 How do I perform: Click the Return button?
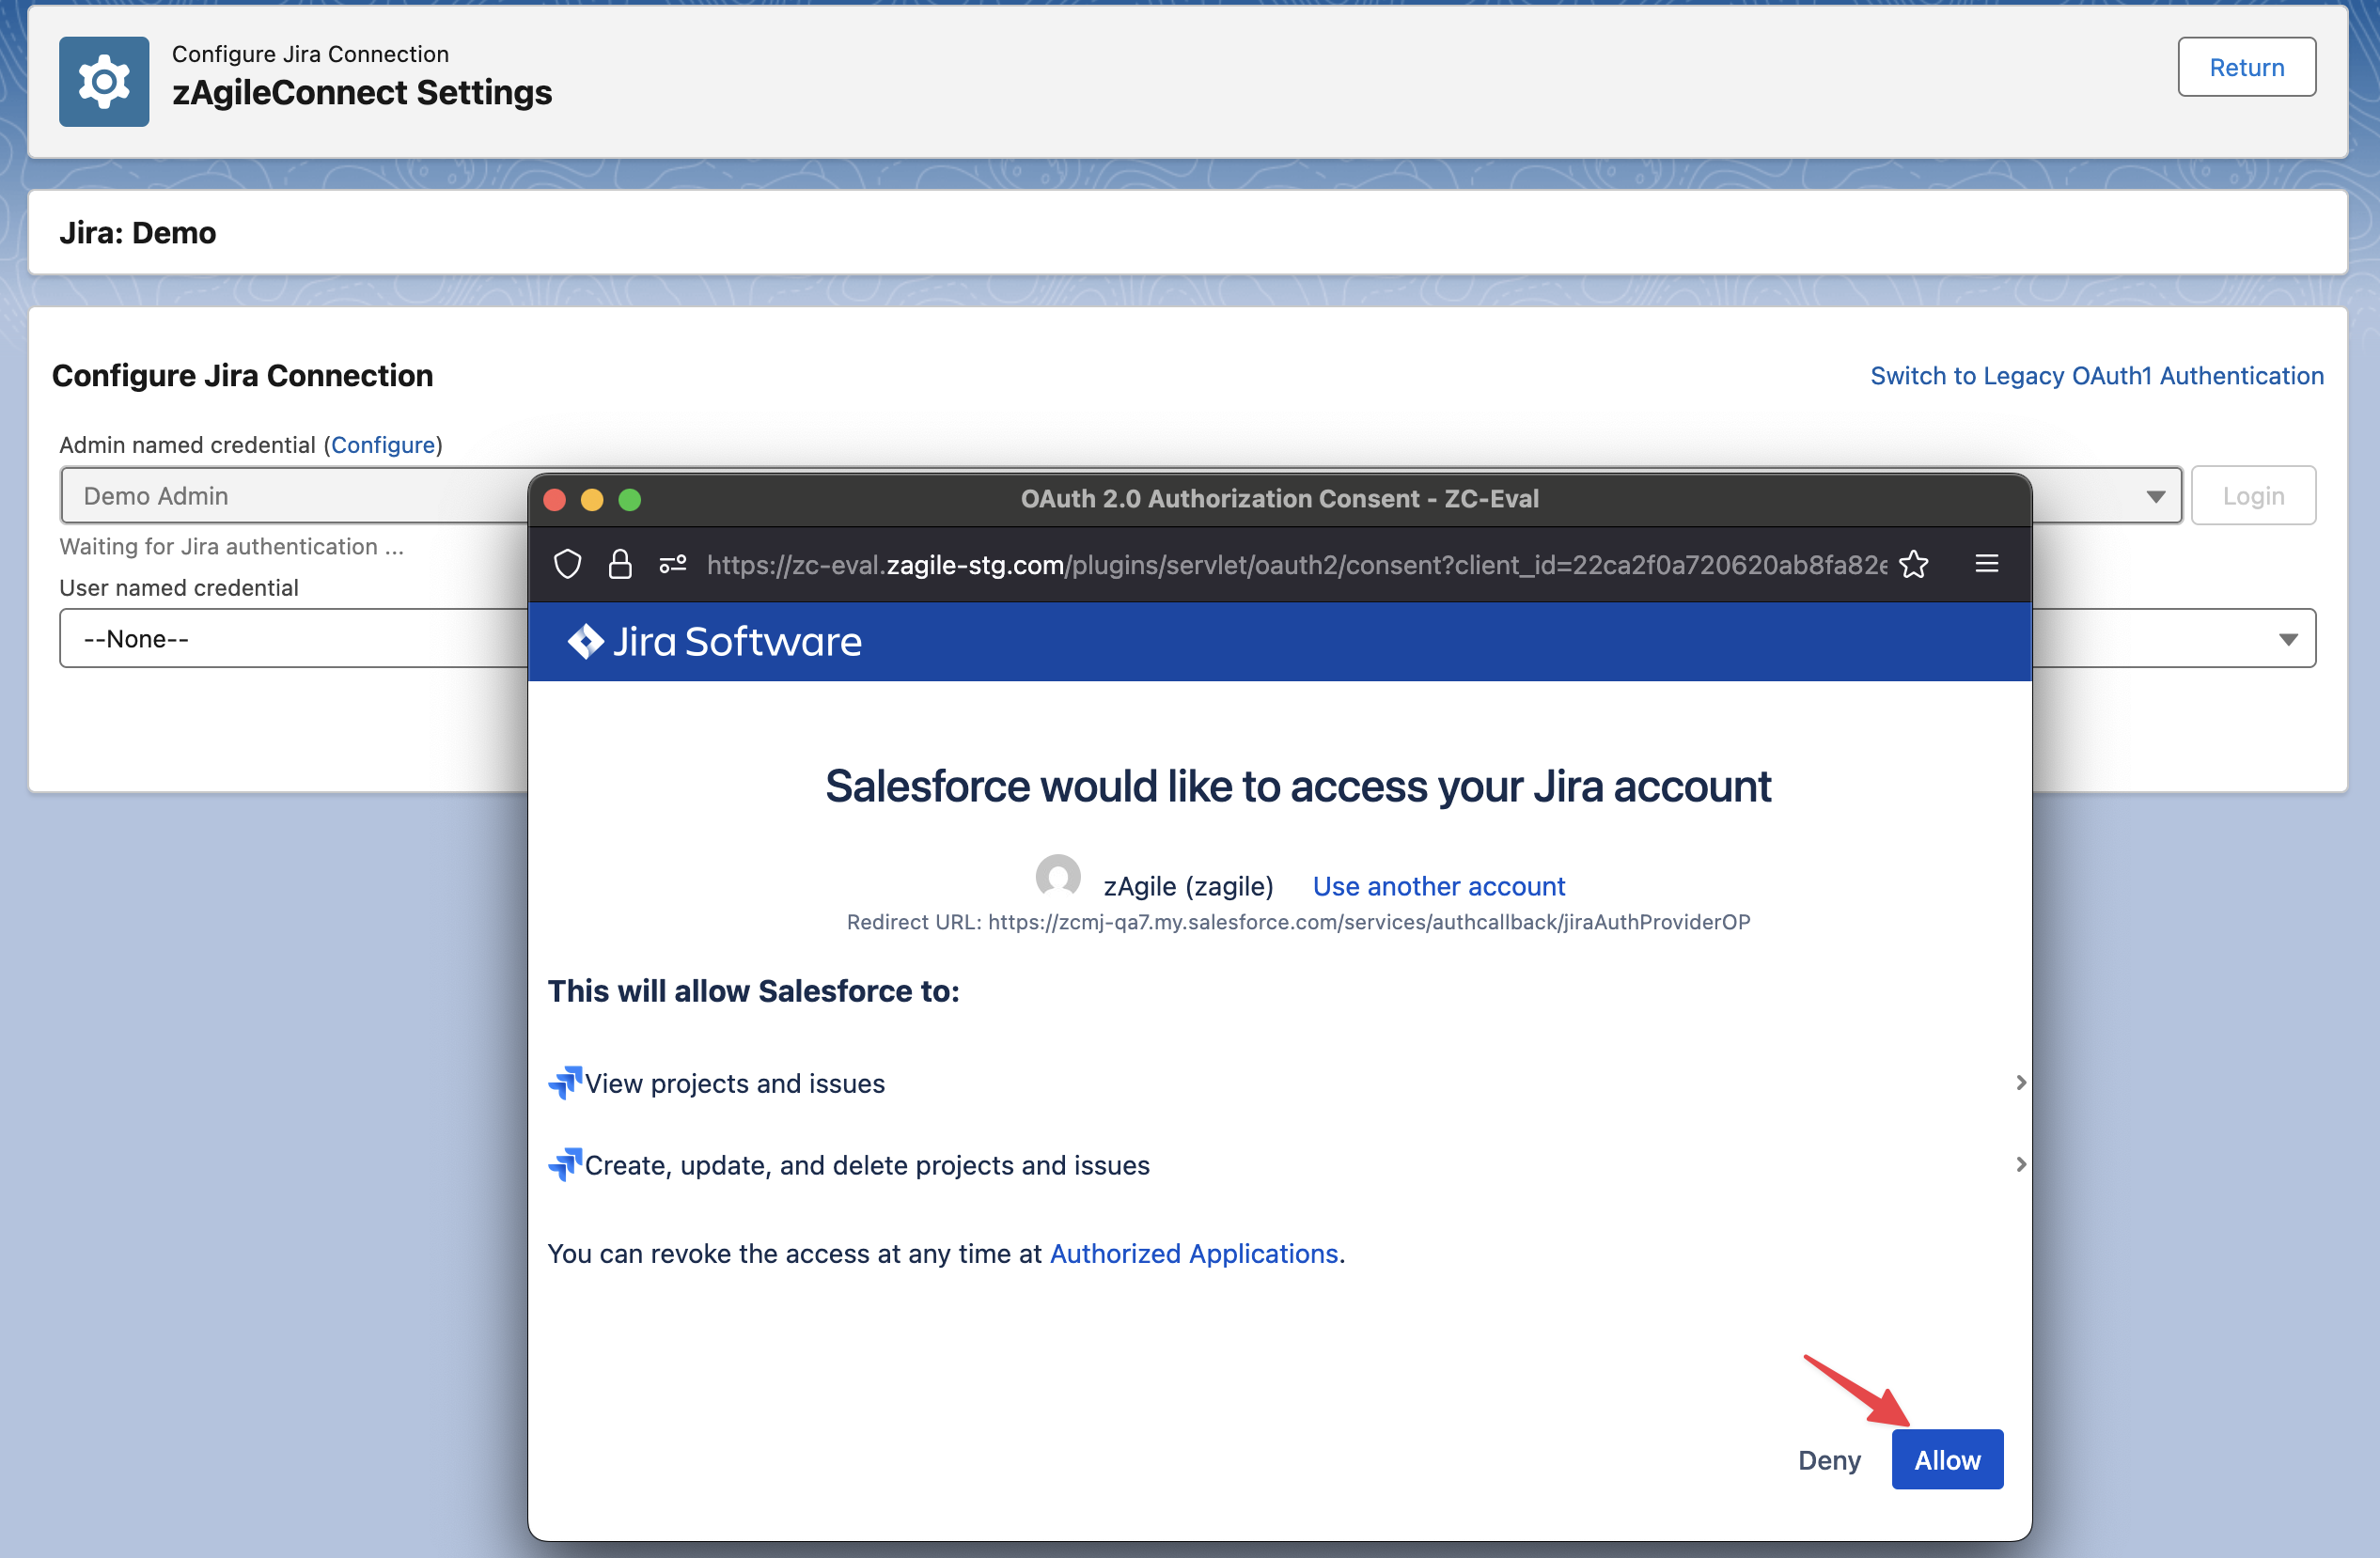coord(2245,67)
